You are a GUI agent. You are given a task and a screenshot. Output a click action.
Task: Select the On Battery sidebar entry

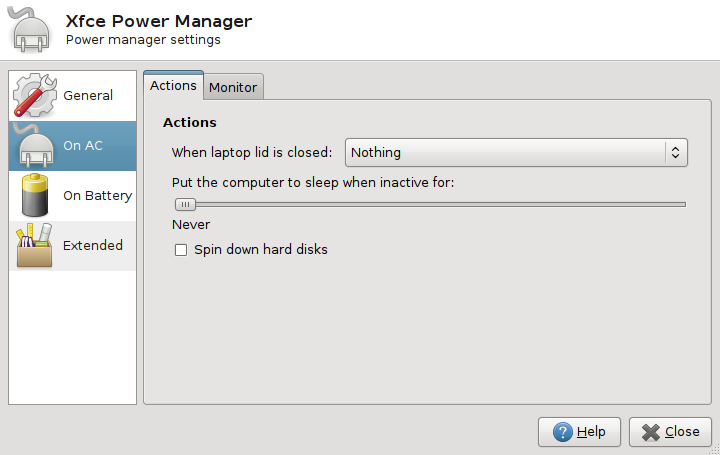tap(97, 196)
